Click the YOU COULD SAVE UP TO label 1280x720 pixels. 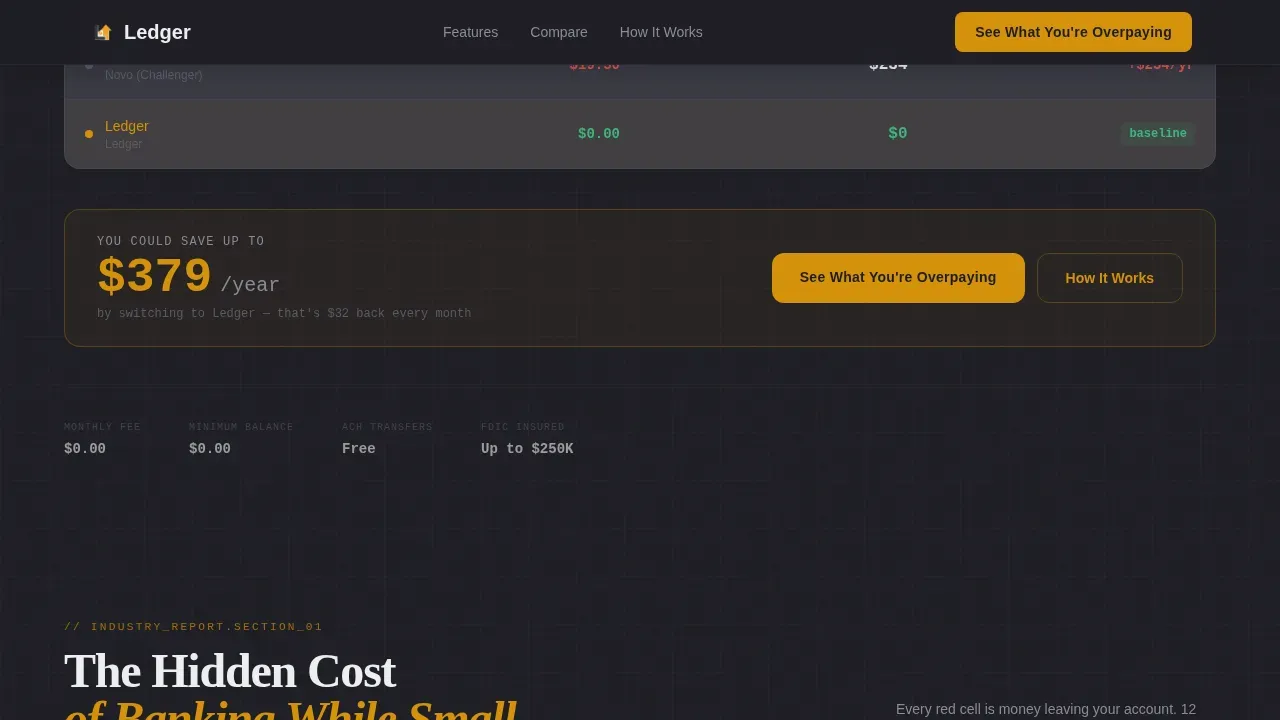181,241
